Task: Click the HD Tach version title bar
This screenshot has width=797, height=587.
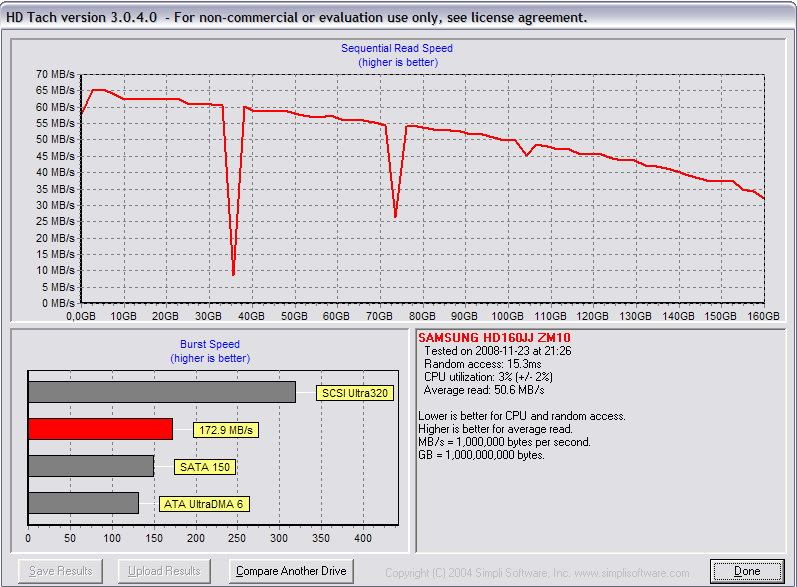Action: coord(398,17)
